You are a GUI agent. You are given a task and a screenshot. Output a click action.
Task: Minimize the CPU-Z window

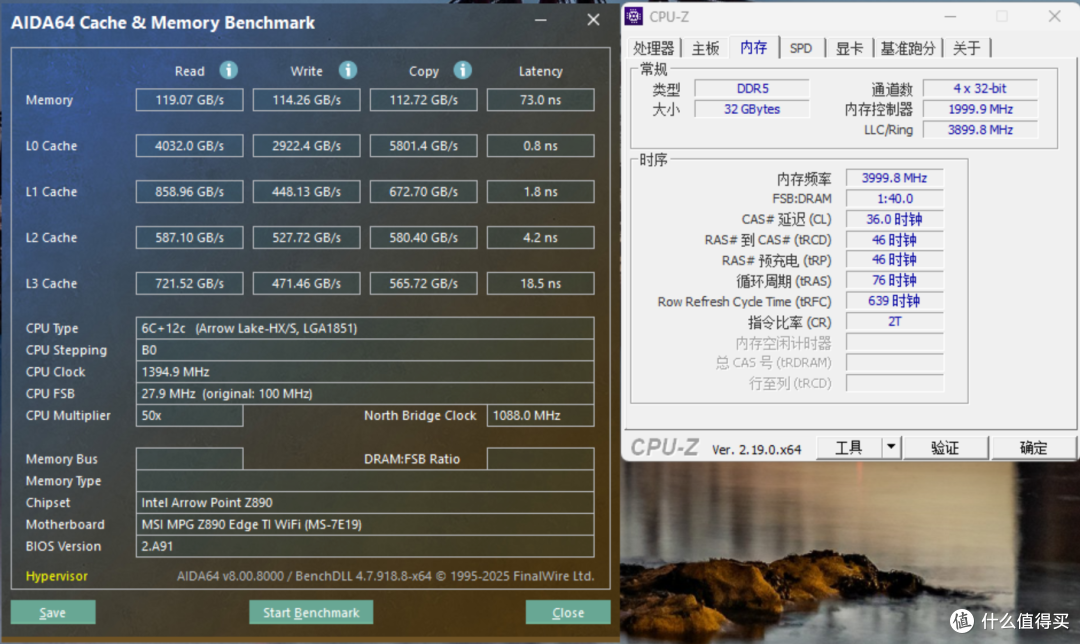(x=951, y=17)
